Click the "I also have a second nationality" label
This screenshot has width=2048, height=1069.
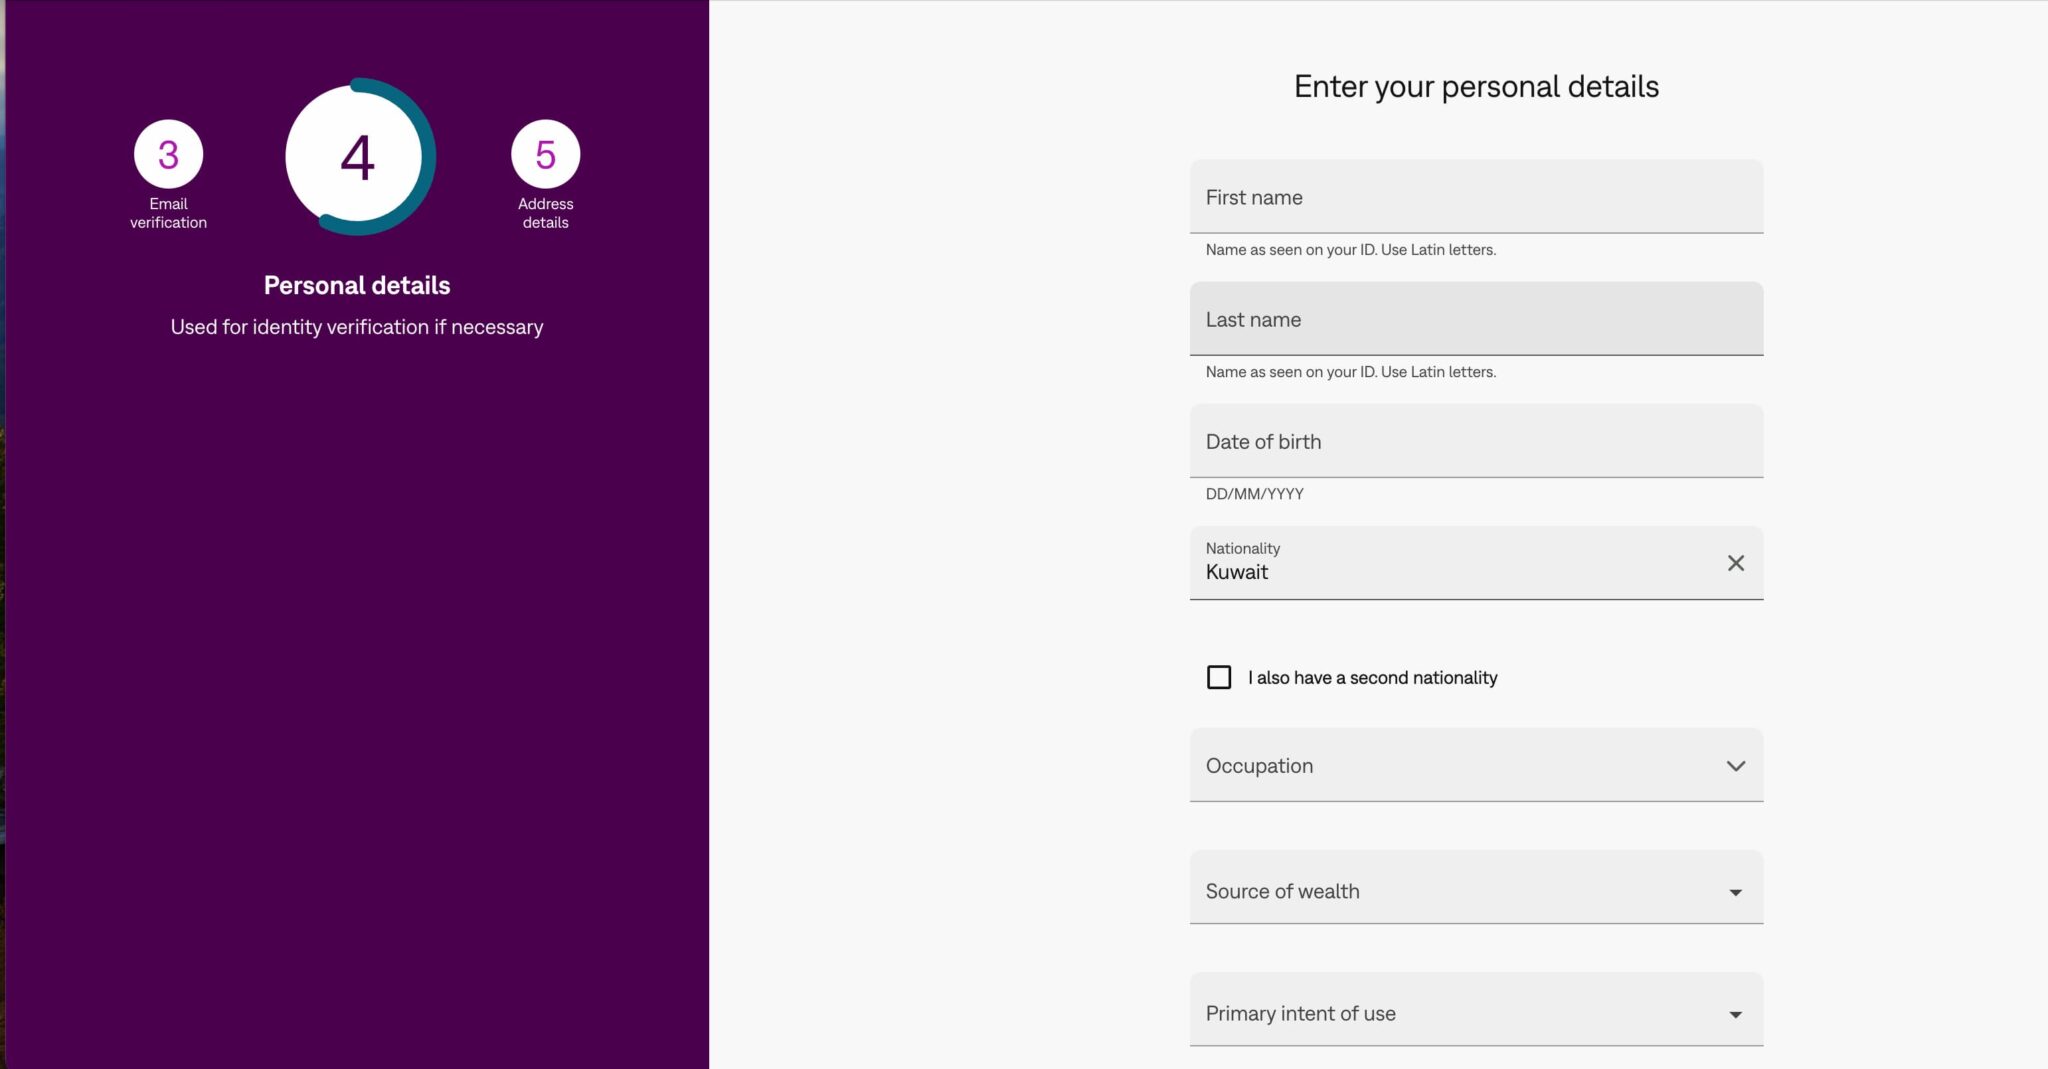1372,678
